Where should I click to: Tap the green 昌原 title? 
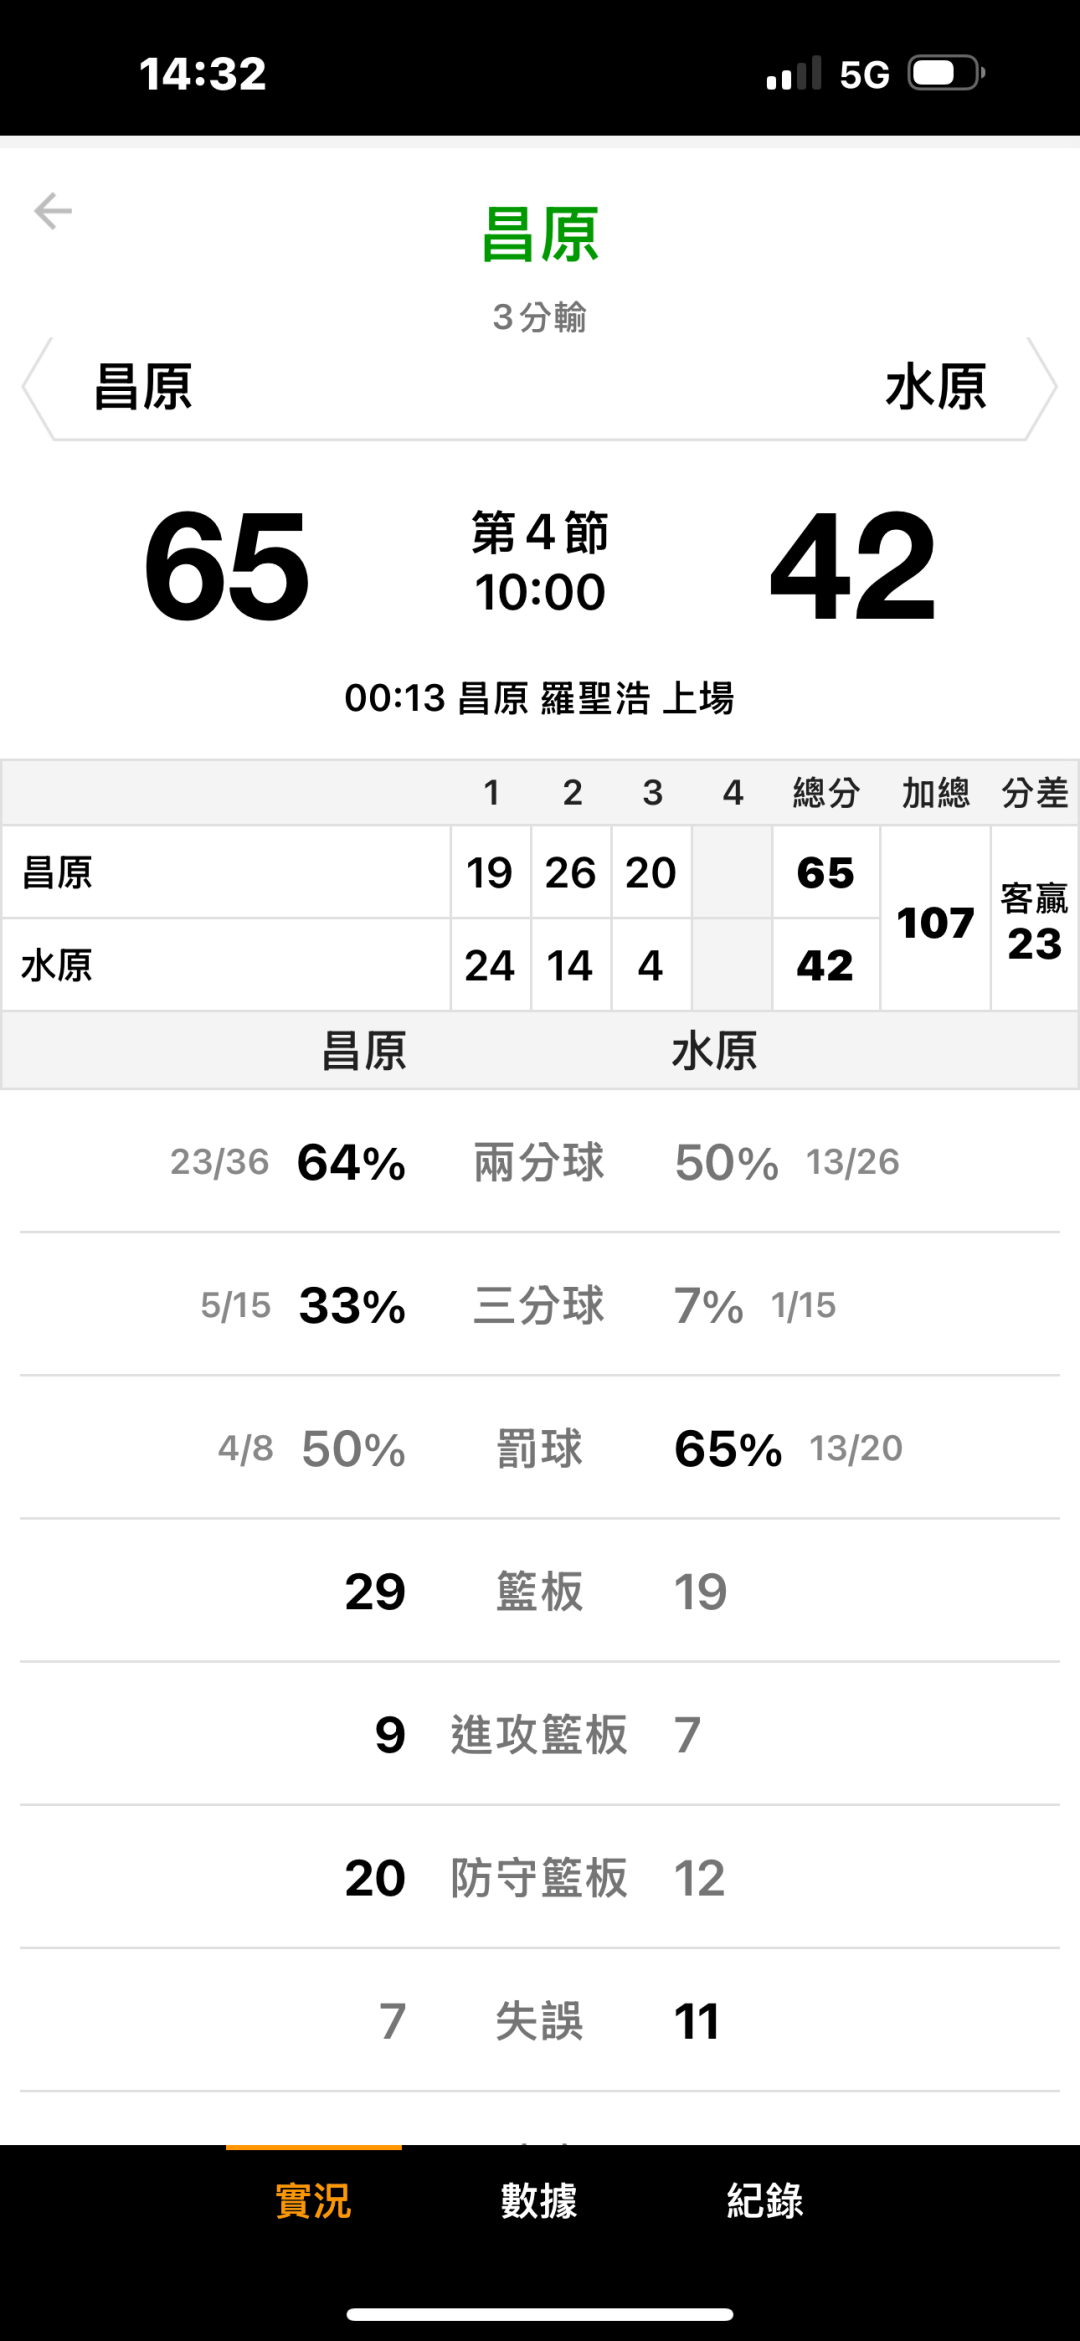[540, 236]
